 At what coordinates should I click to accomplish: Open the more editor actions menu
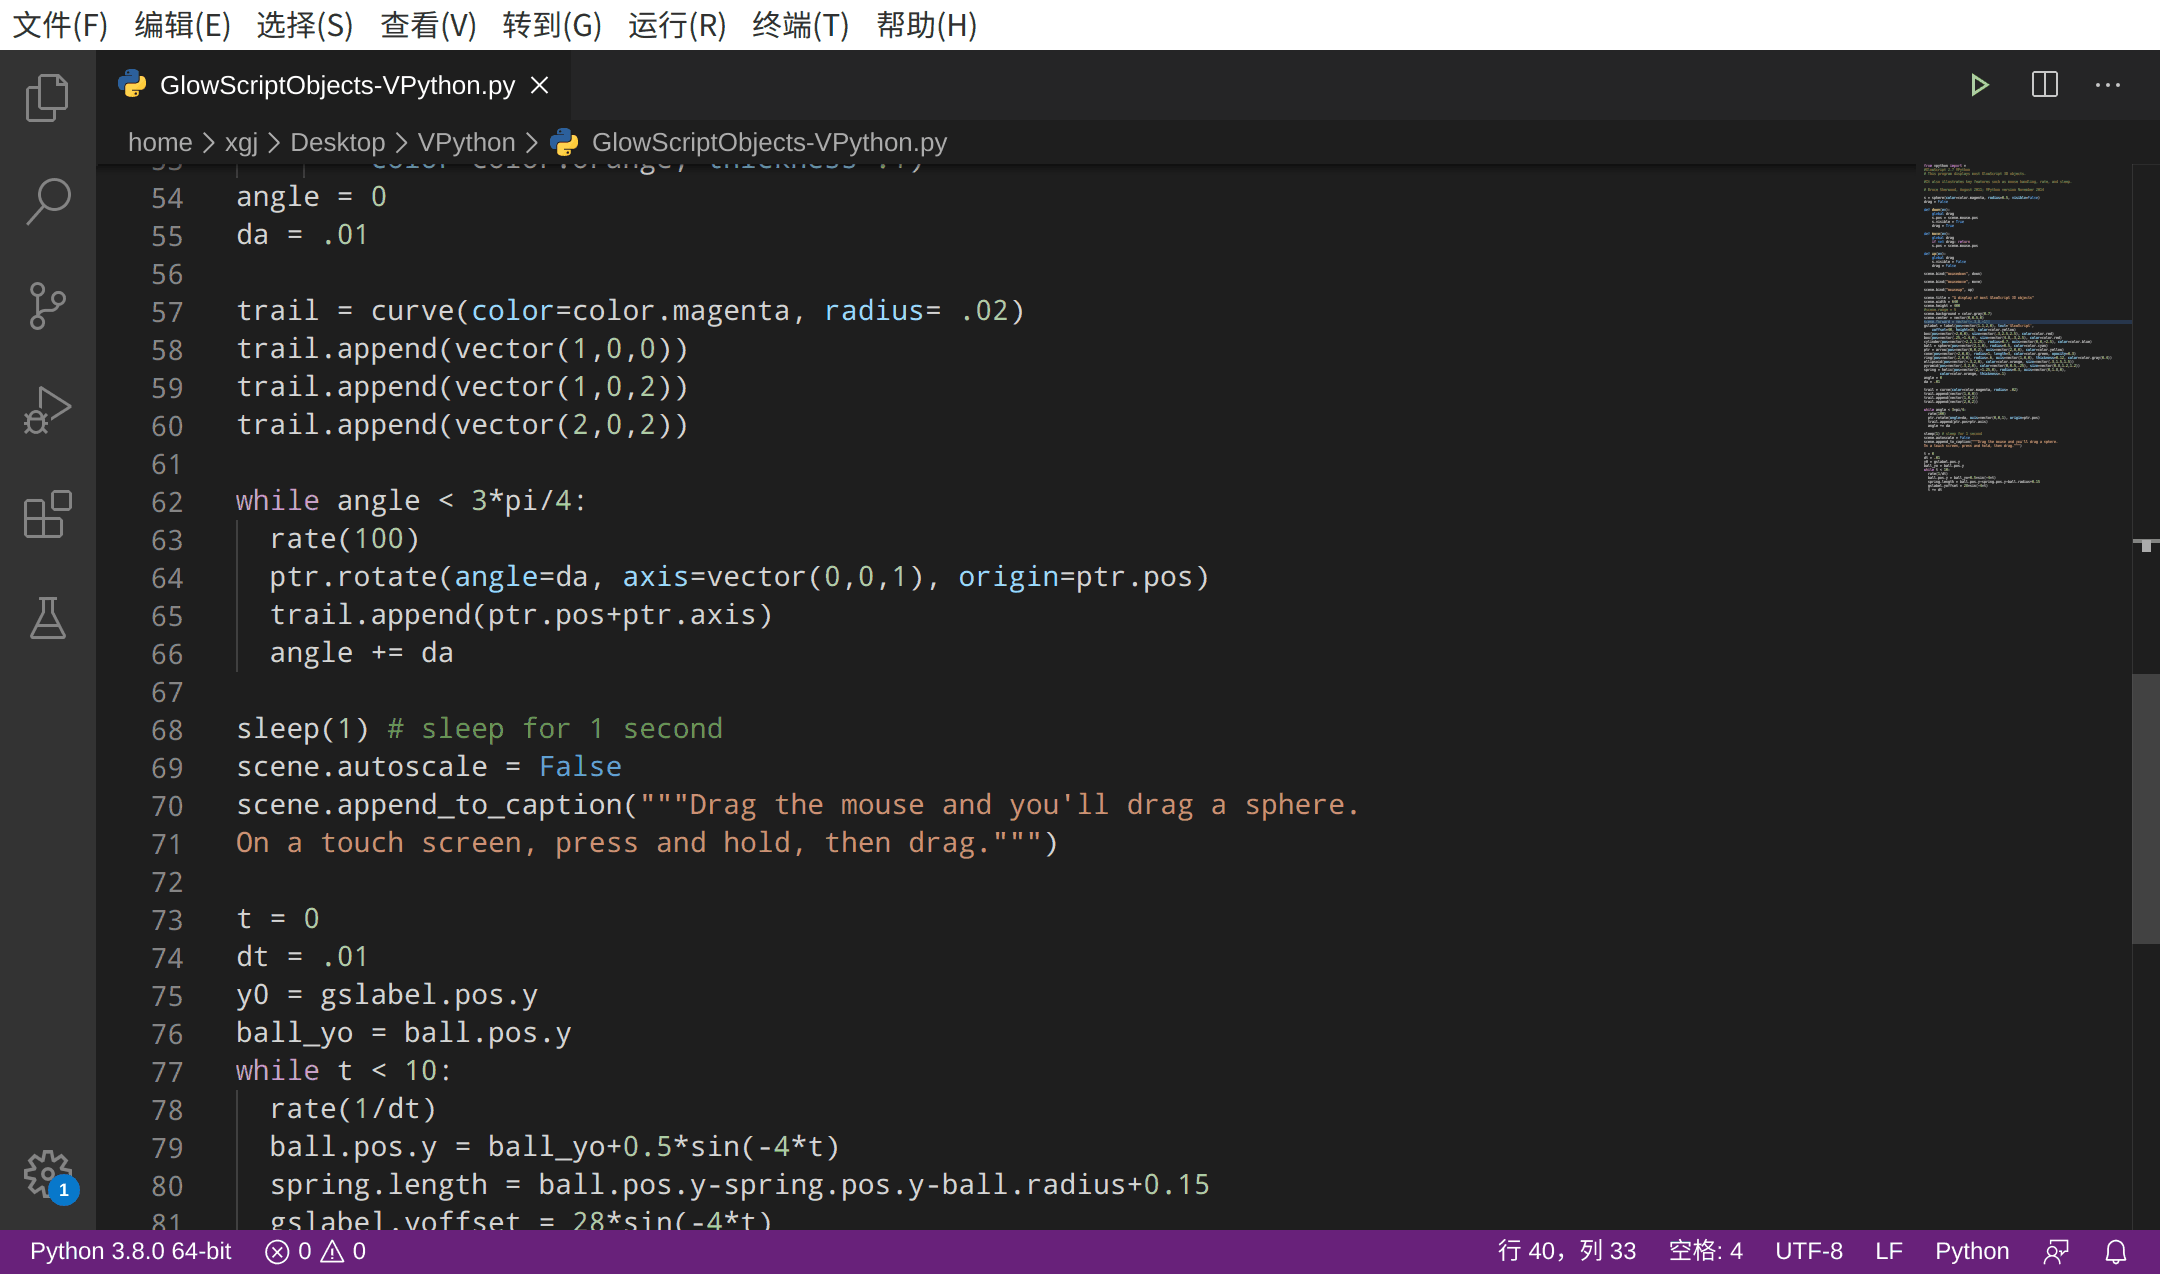point(2108,85)
